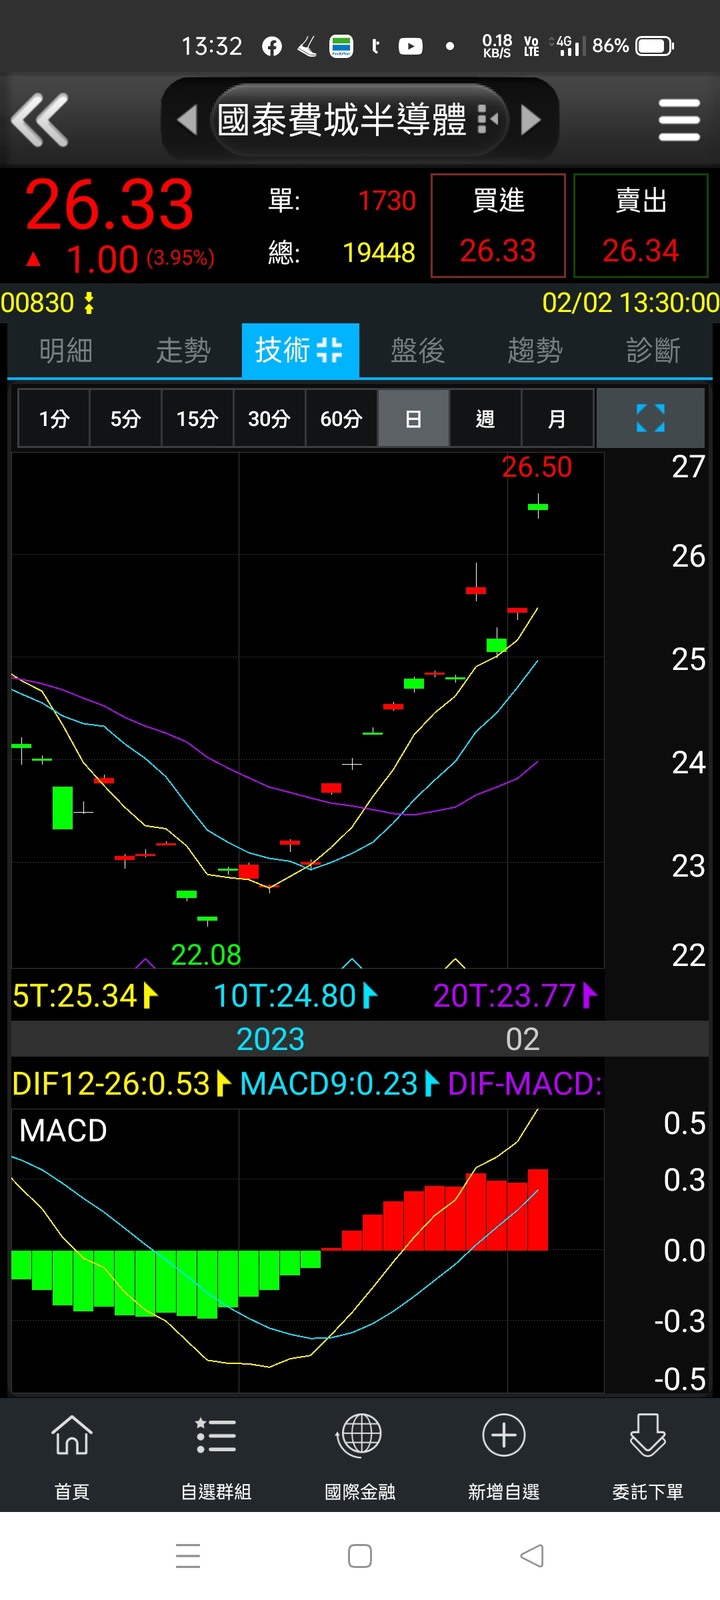This screenshot has height=1600, width=720.
Task: Tap the 22.08 low price label
Action: pos(206,955)
